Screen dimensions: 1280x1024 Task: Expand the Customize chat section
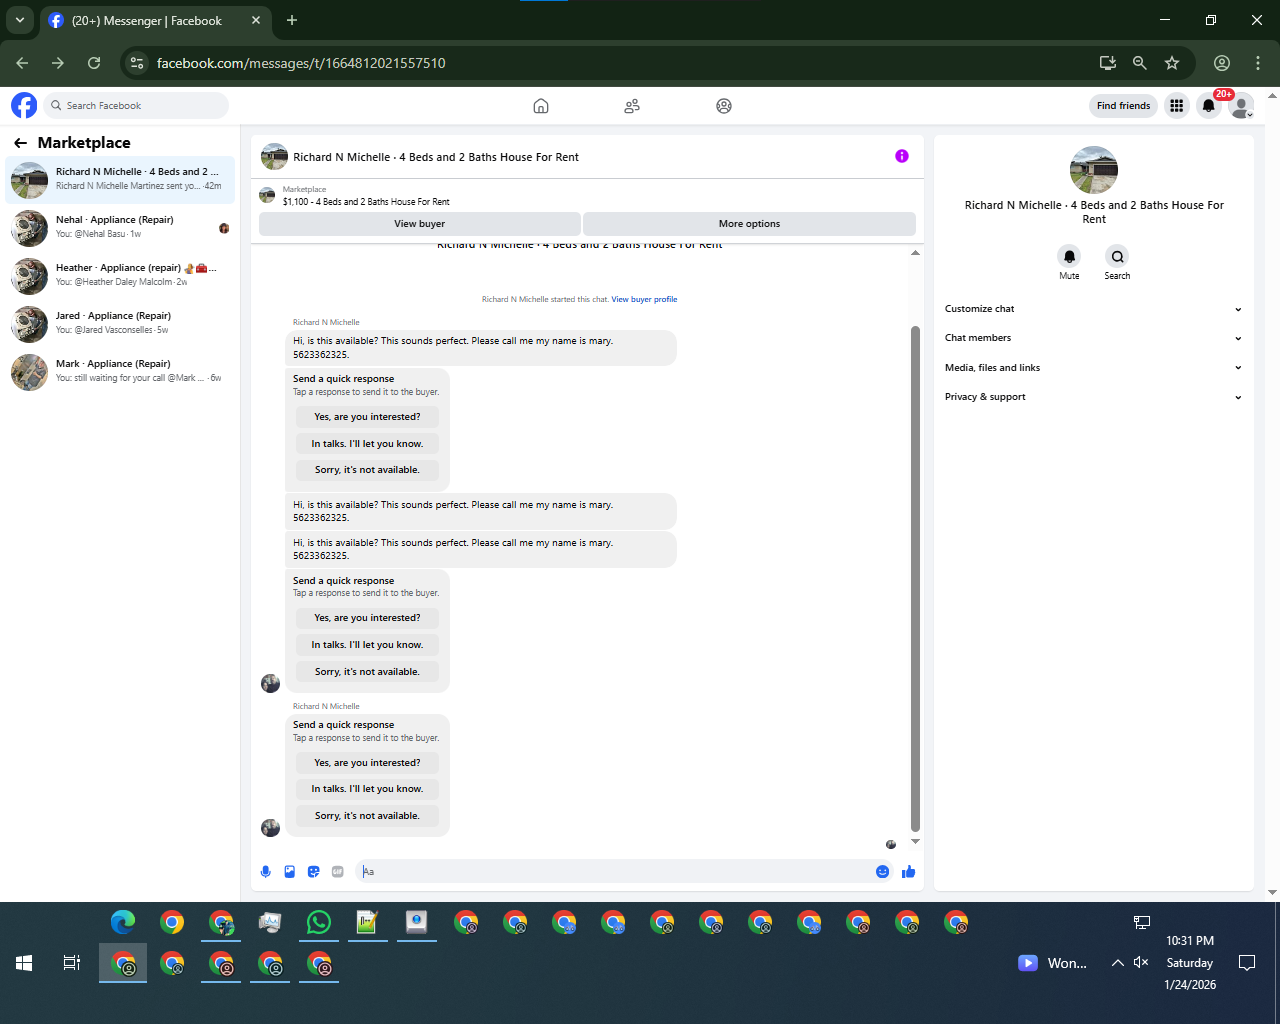tap(1093, 309)
